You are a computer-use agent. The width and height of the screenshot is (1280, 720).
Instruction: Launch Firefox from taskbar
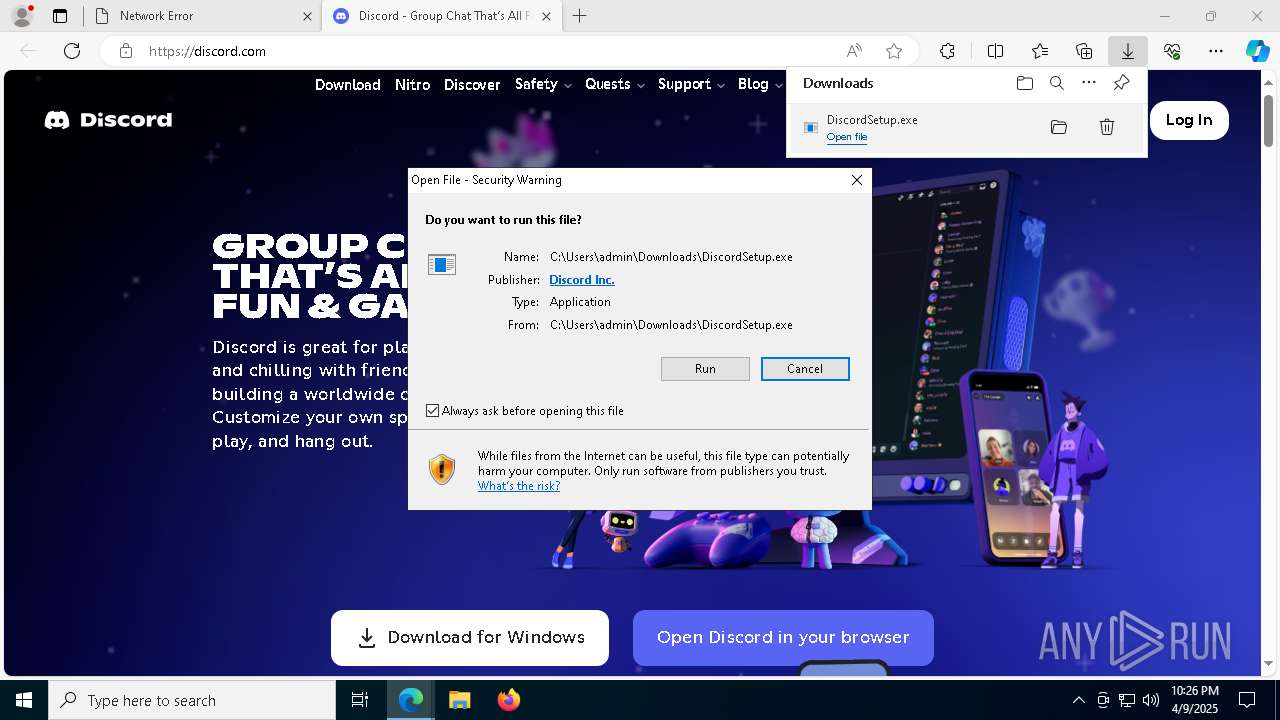(508, 700)
